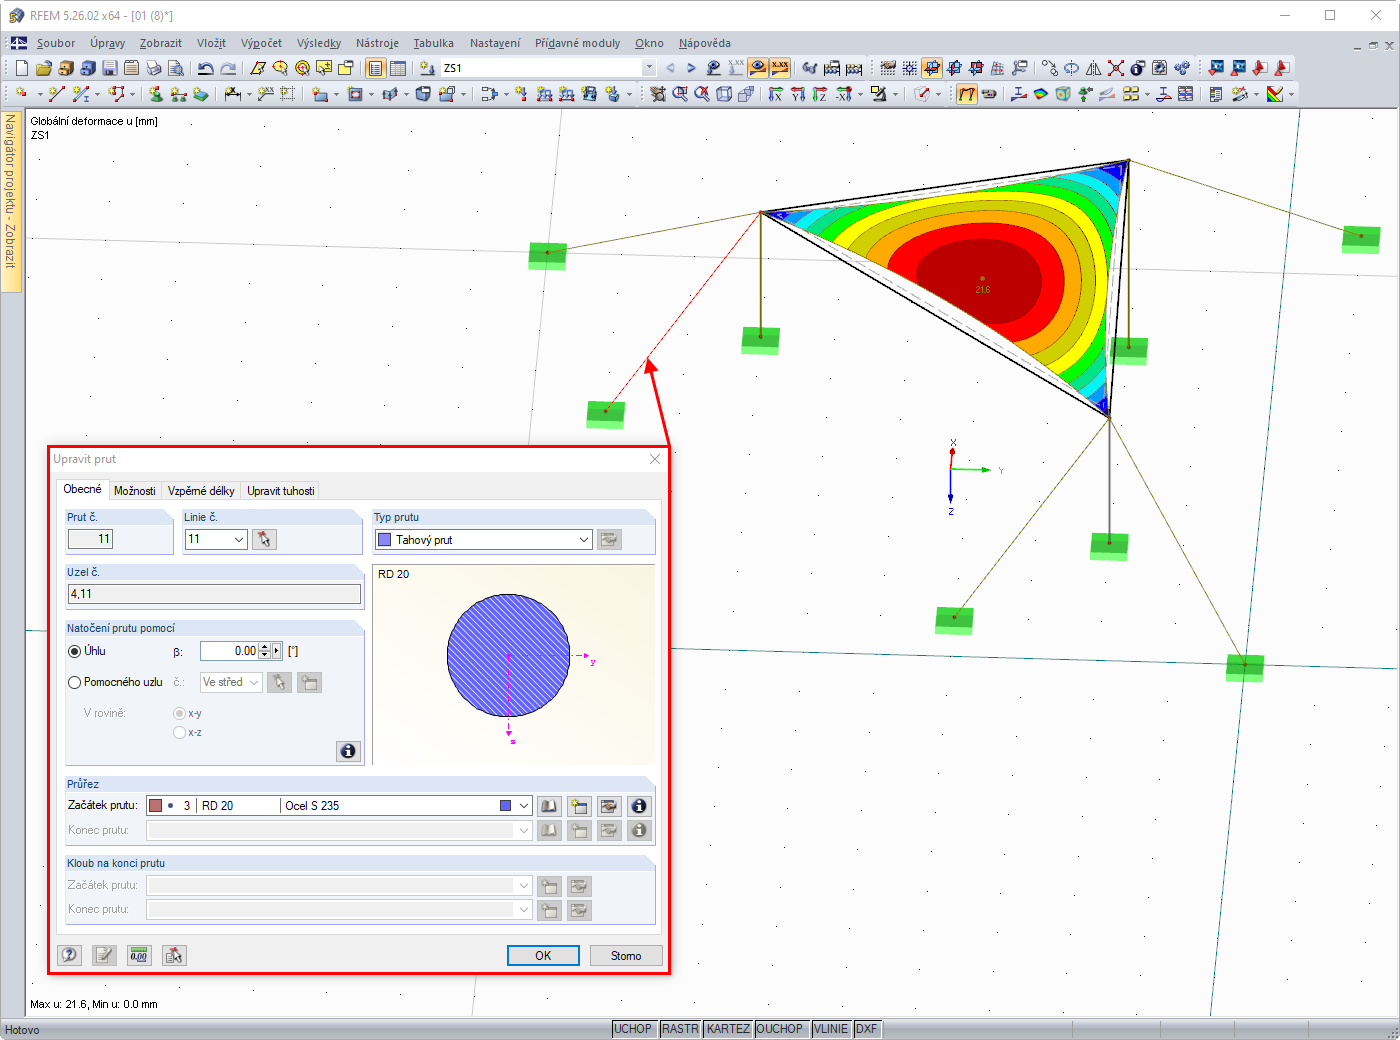
Task: Show cross-section info for Začátek prutu
Action: click(639, 806)
